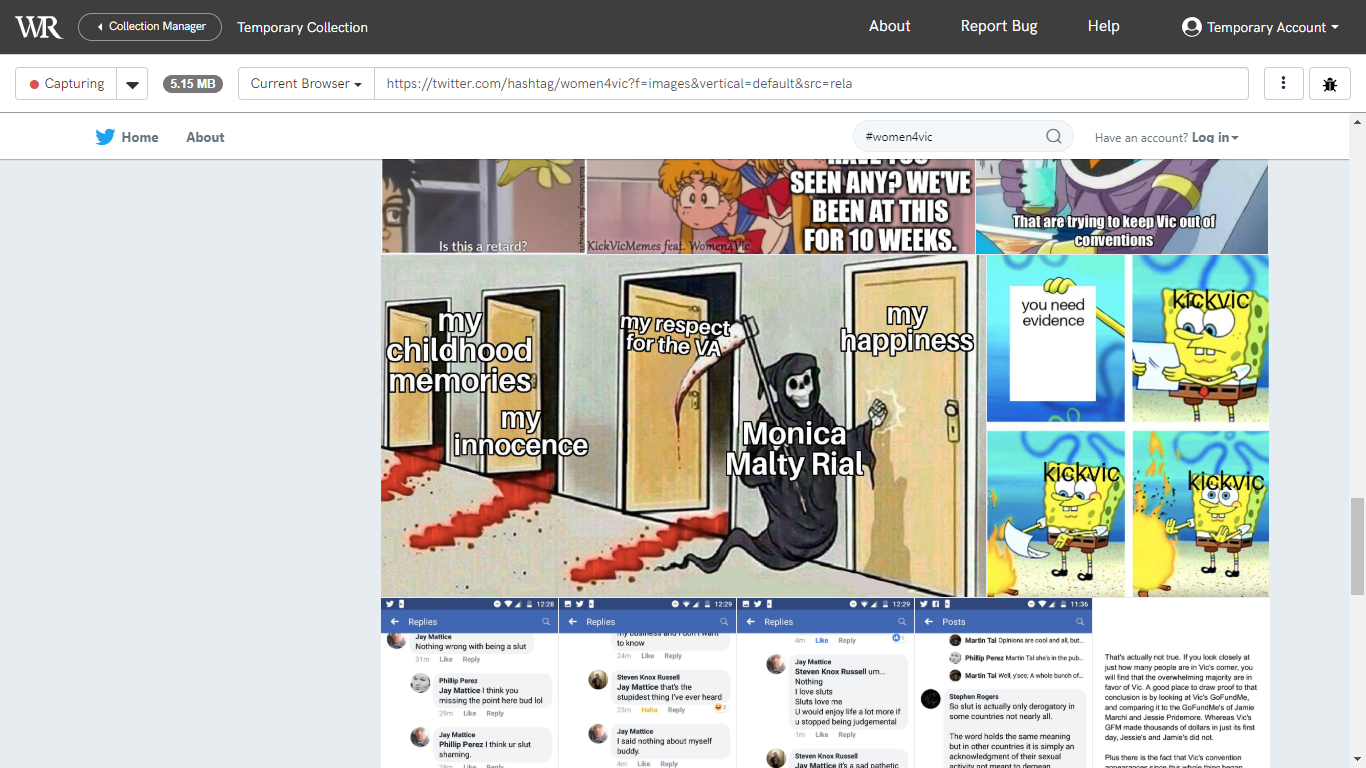Screen dimensions: 1366x768
Task: Open the 'Is this a retard?' meme image
Action: click(x=483, y=206)
